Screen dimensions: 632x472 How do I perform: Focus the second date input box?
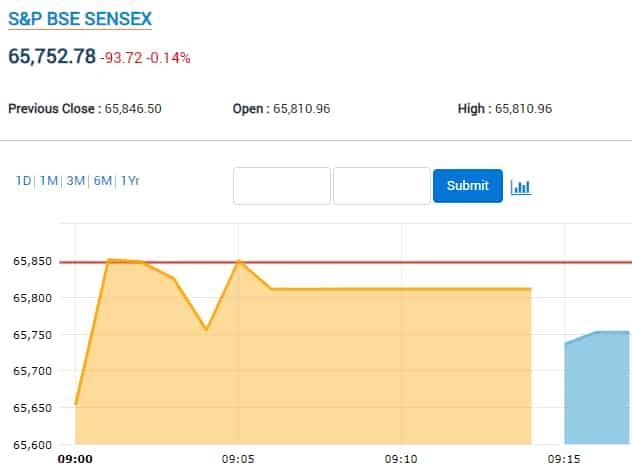(x=381, y=186)
